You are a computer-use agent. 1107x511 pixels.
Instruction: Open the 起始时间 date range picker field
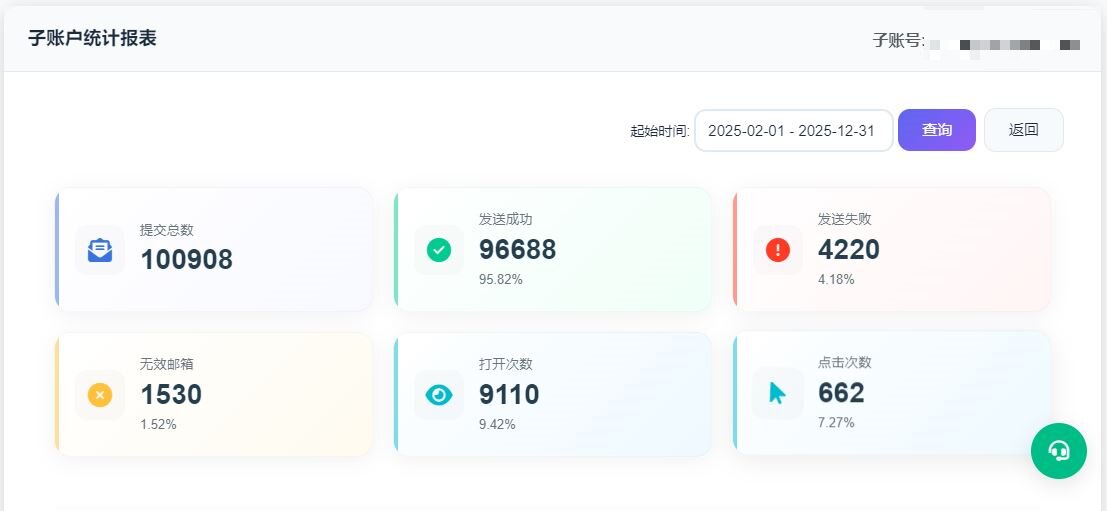793,130
